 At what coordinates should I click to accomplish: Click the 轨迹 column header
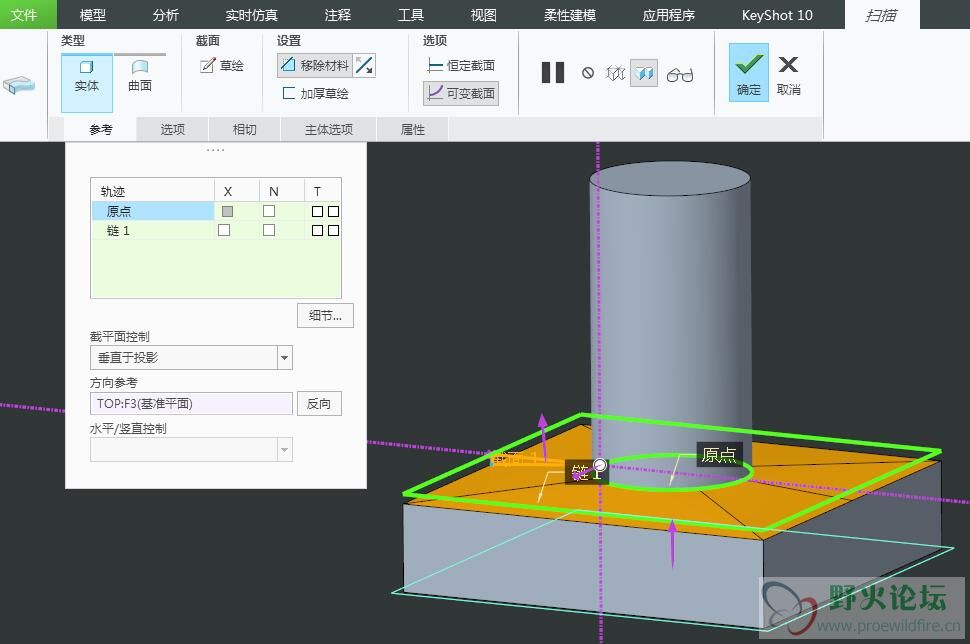153,191
